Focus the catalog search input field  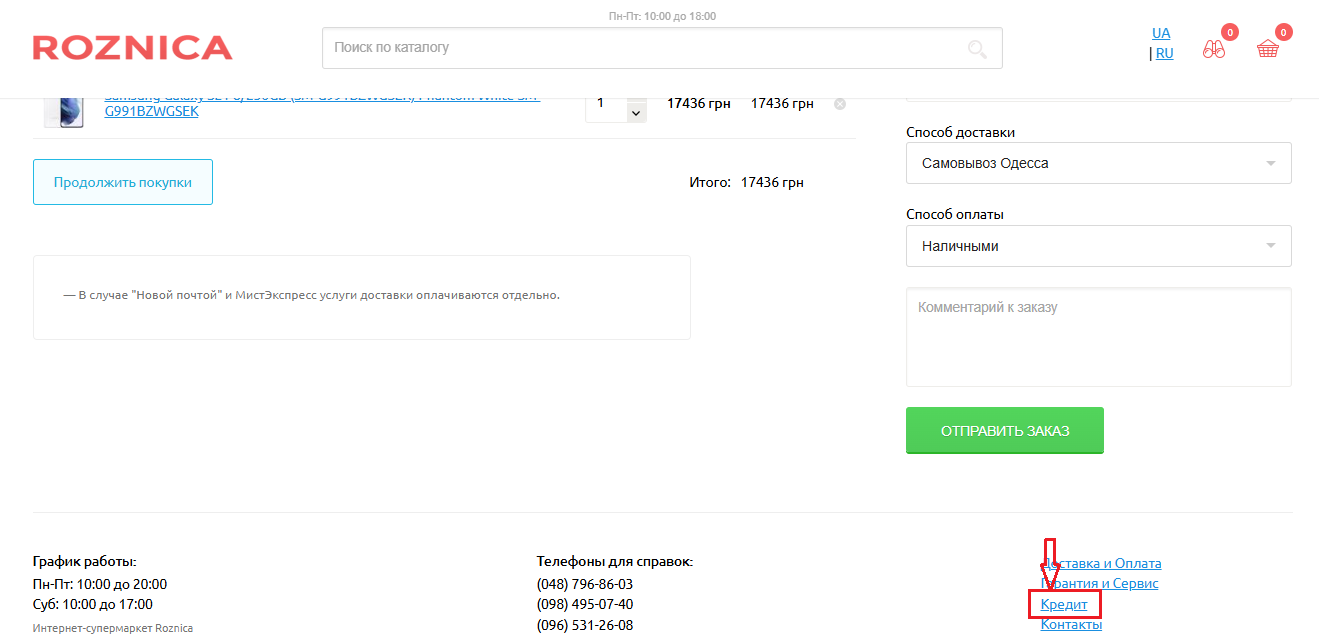click(640, 48)
